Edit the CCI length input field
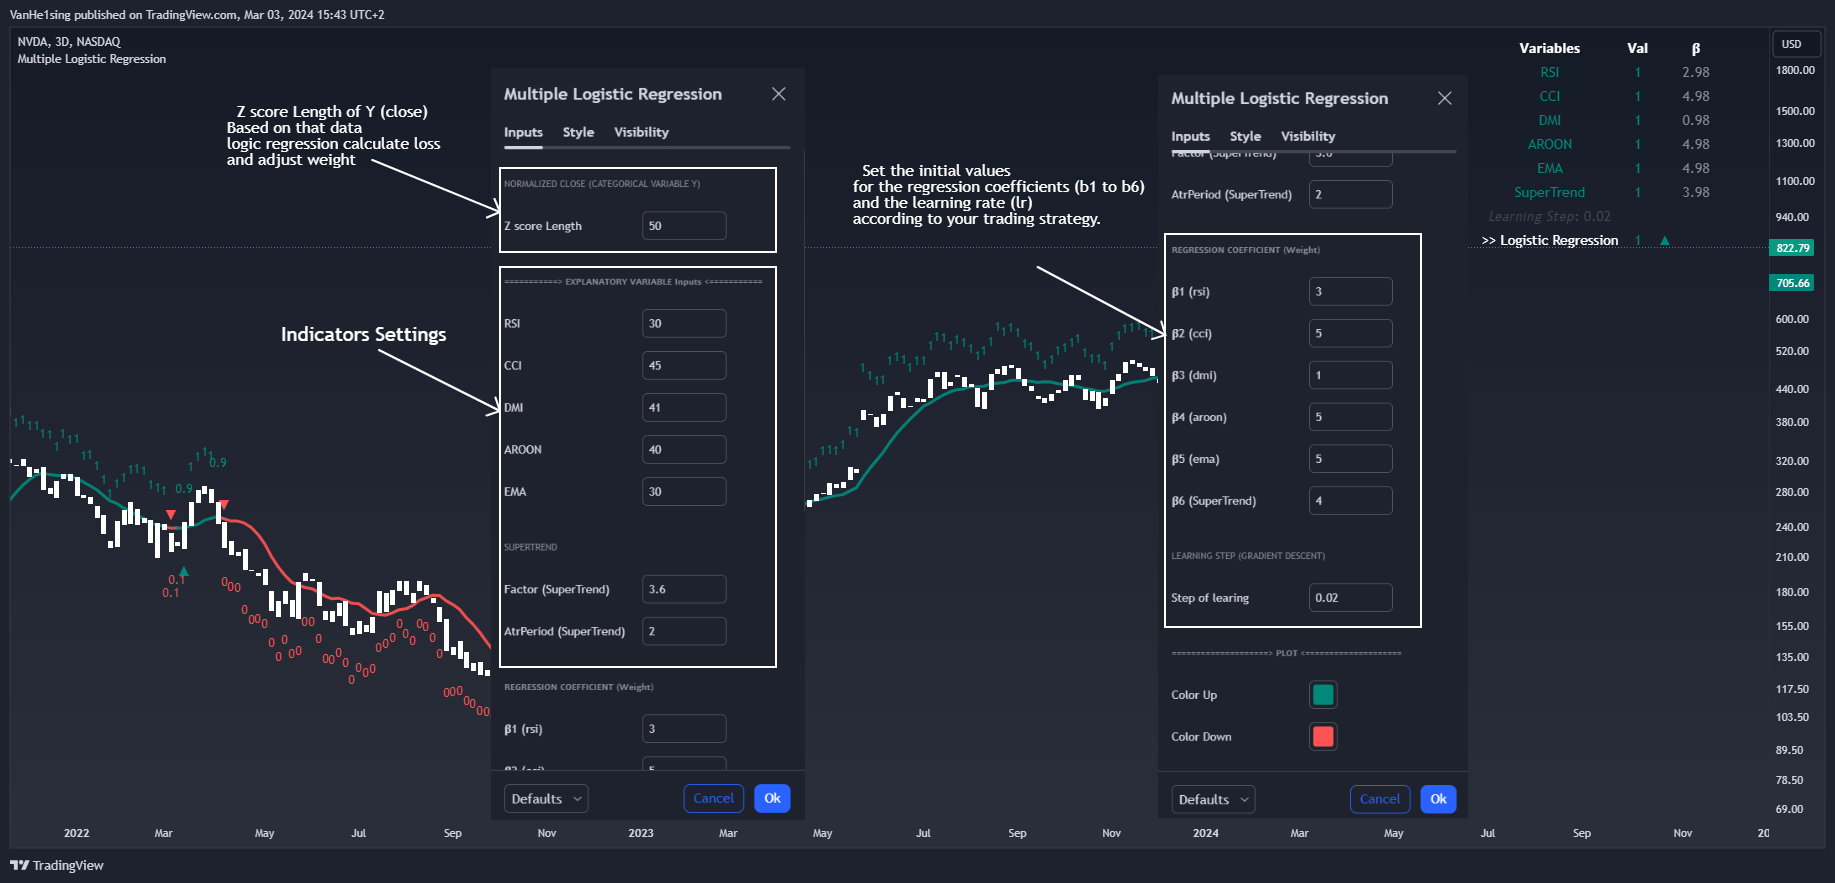 click(x=684, y=365)
